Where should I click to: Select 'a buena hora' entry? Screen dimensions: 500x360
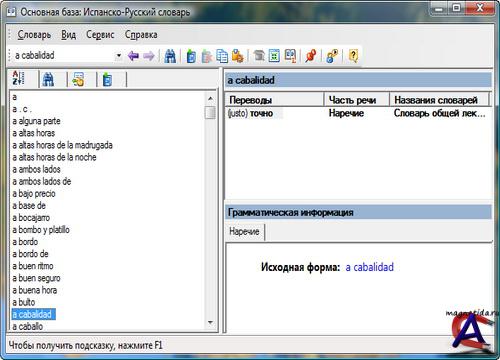point(35,290)
